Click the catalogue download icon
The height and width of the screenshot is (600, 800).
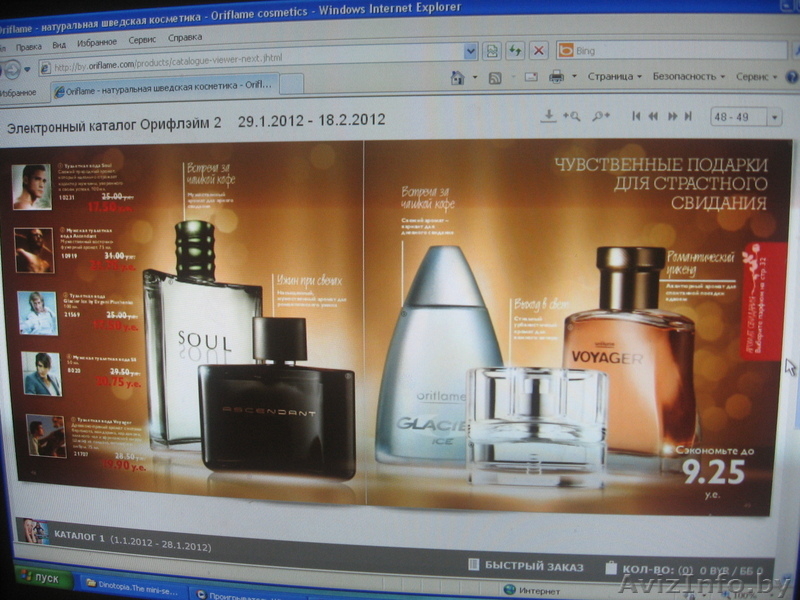[x=548, y=116]
